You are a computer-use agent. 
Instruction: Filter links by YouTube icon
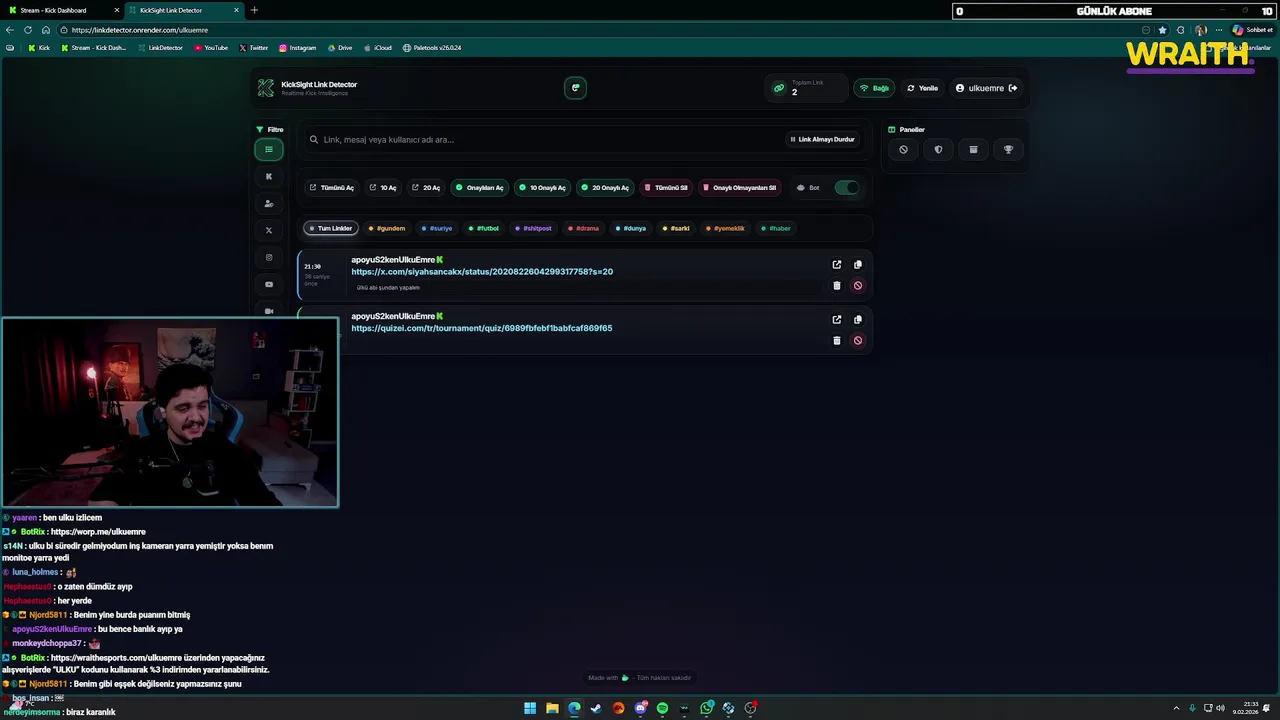pos(268,284)
